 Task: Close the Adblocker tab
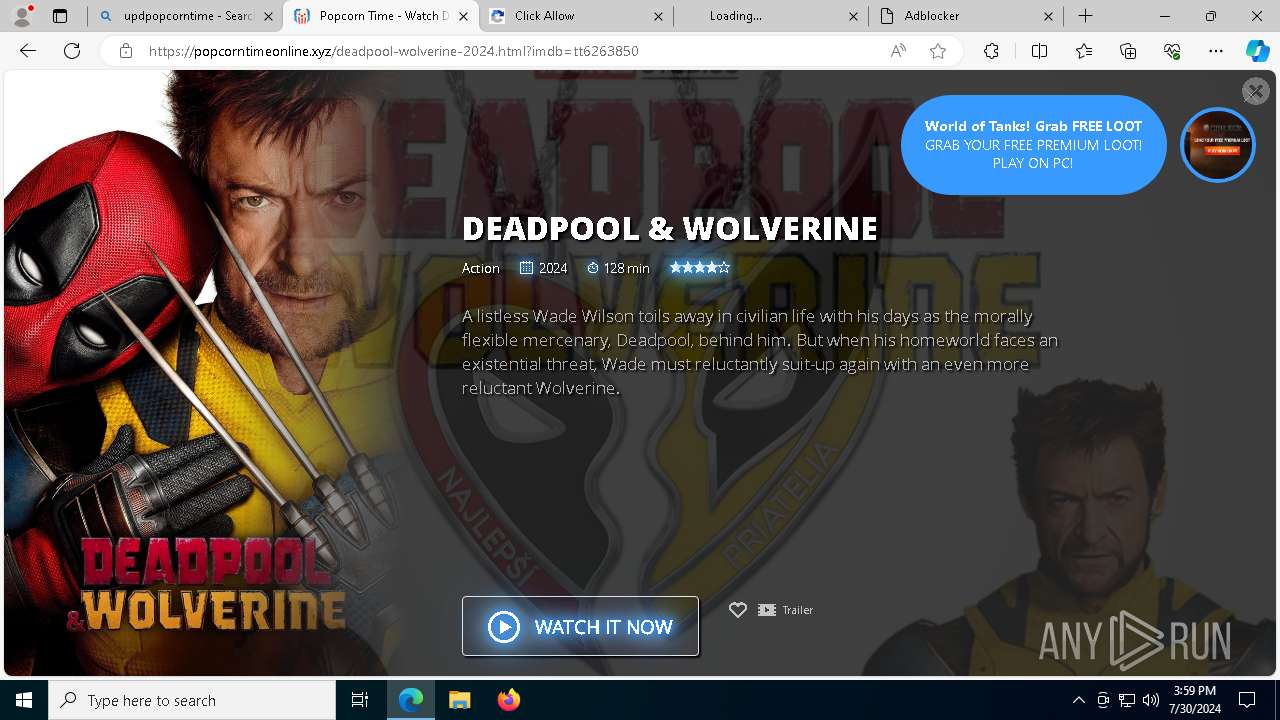pos(1048,16)
